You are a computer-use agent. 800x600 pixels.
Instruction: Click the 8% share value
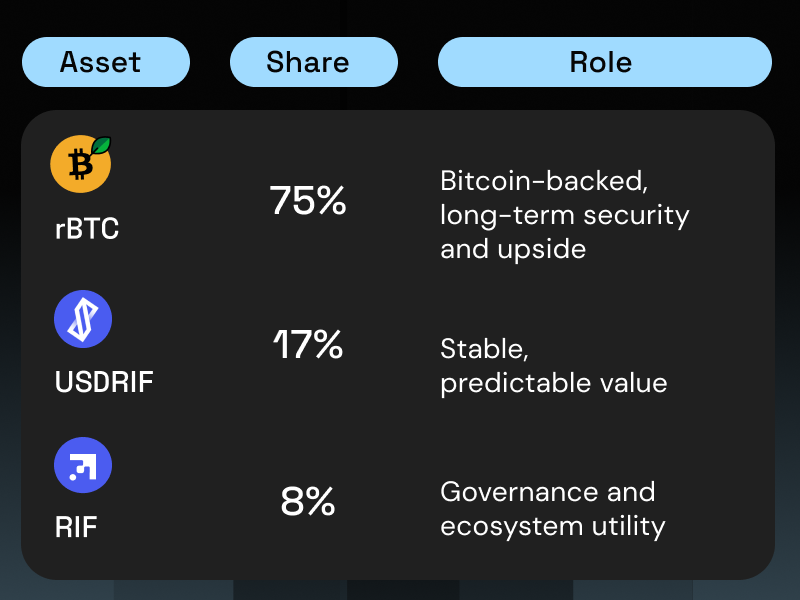[308, 501]
